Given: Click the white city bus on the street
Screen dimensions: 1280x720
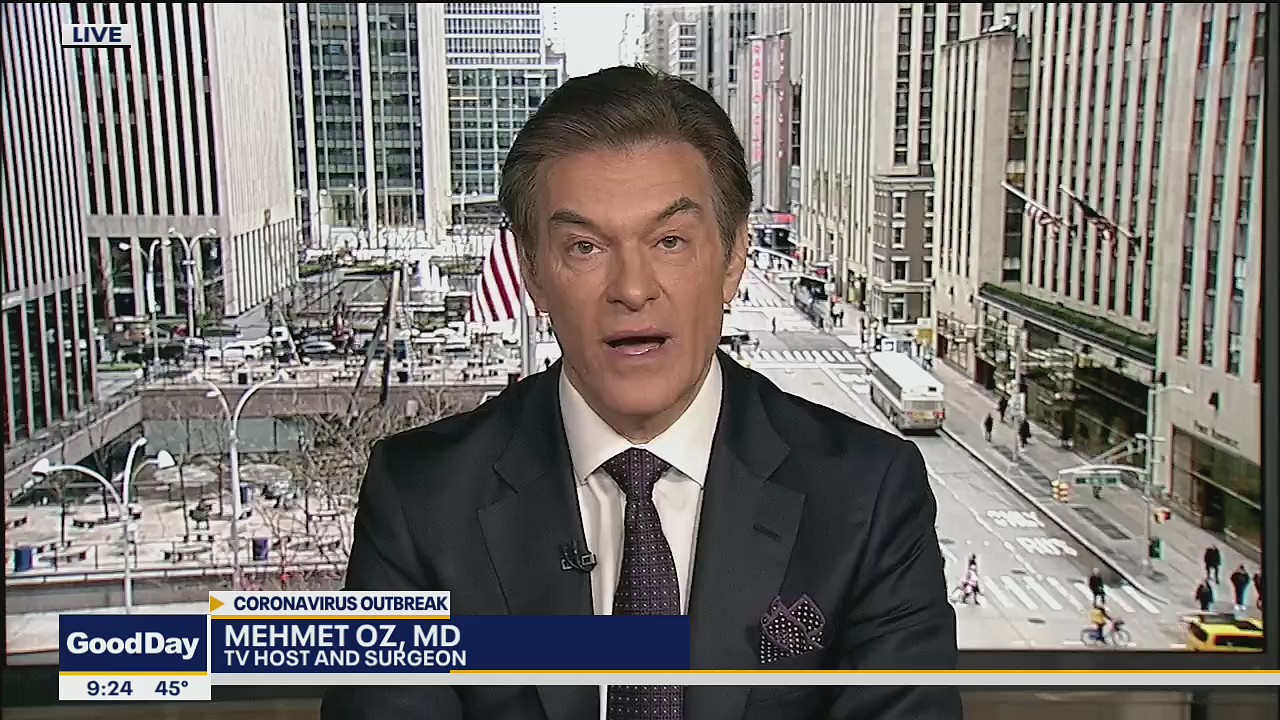Looking at the screenshot, I should (906, 393).
